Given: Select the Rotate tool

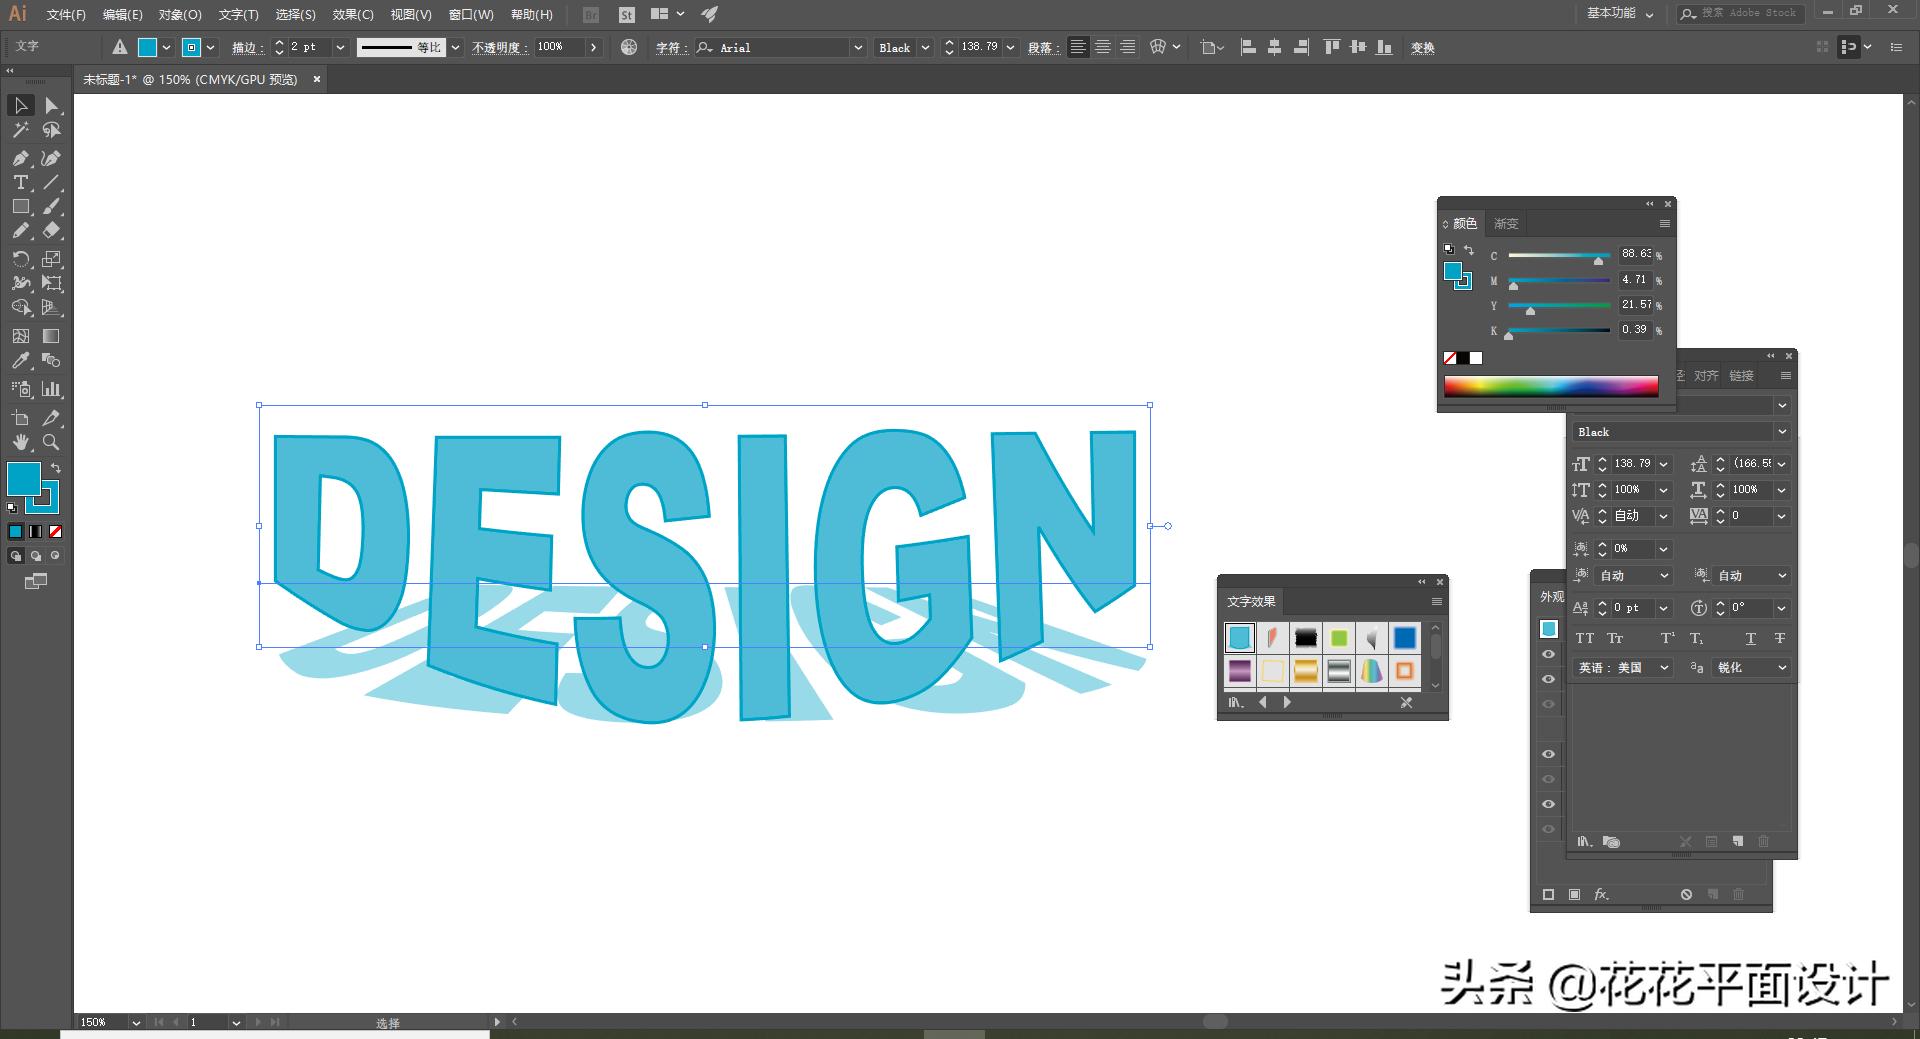Looking at the screenshot, I should [20, 259].
